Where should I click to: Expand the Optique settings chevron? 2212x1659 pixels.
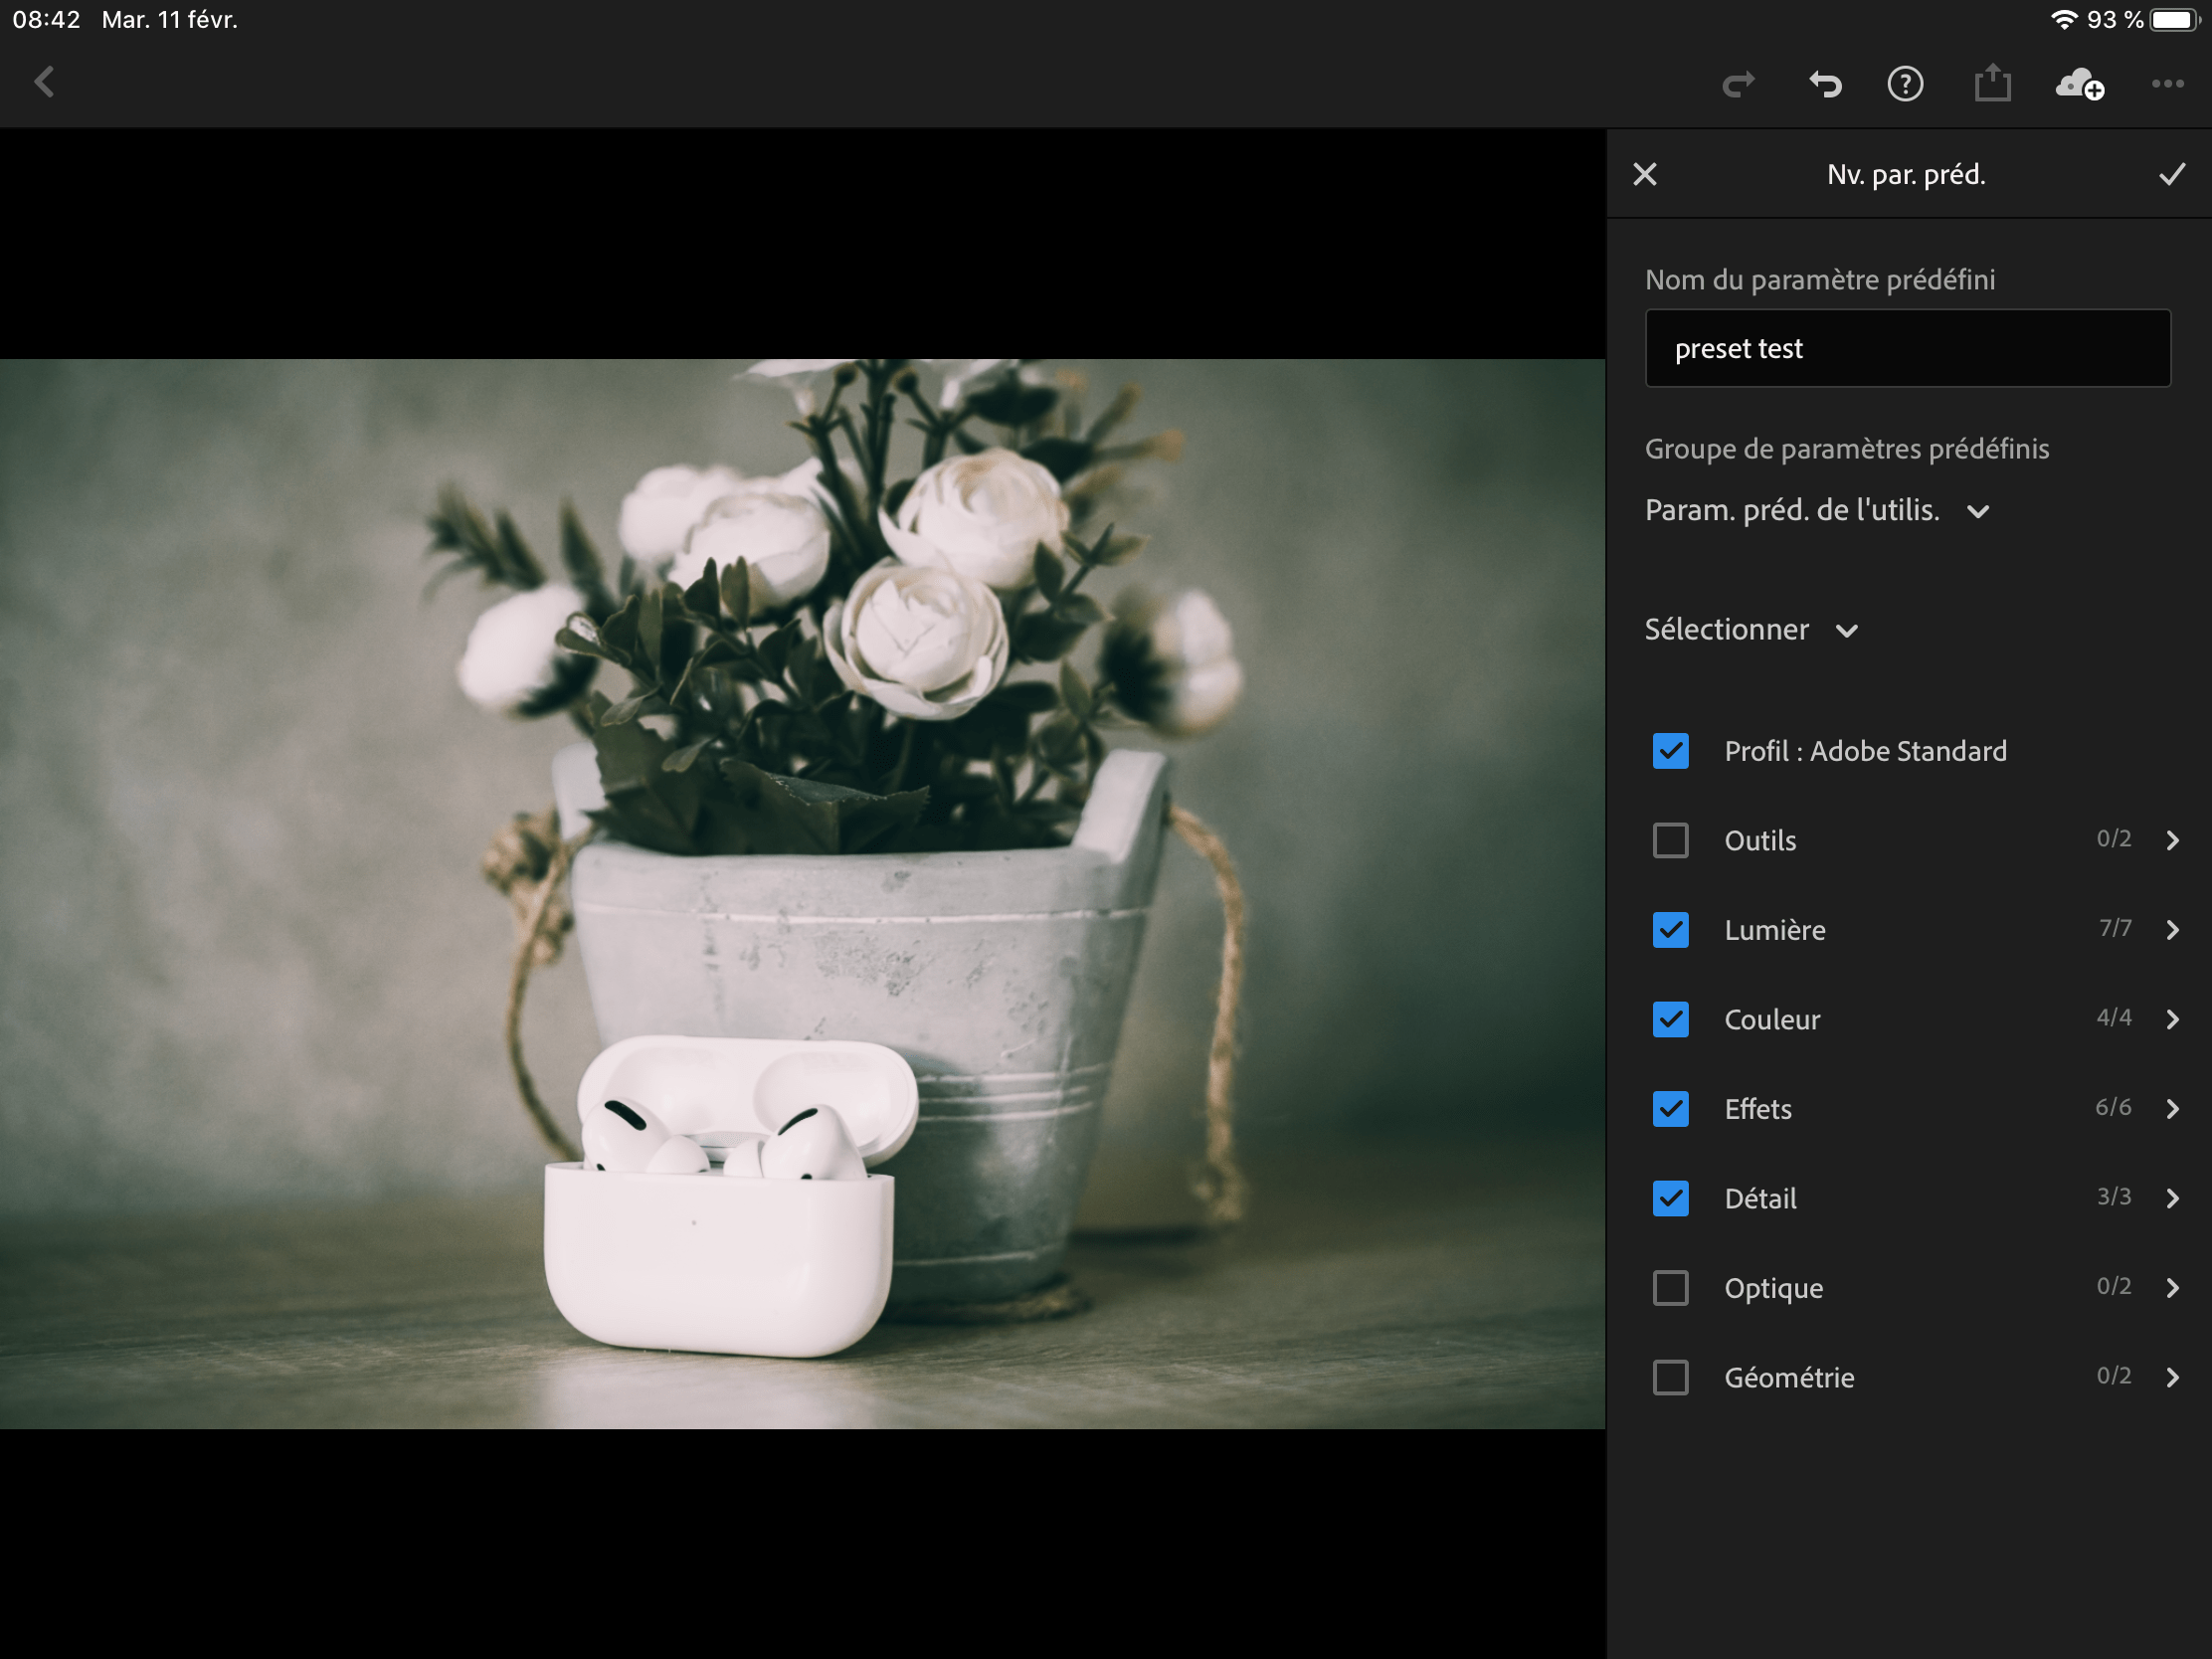(x=2172, y=1288)
